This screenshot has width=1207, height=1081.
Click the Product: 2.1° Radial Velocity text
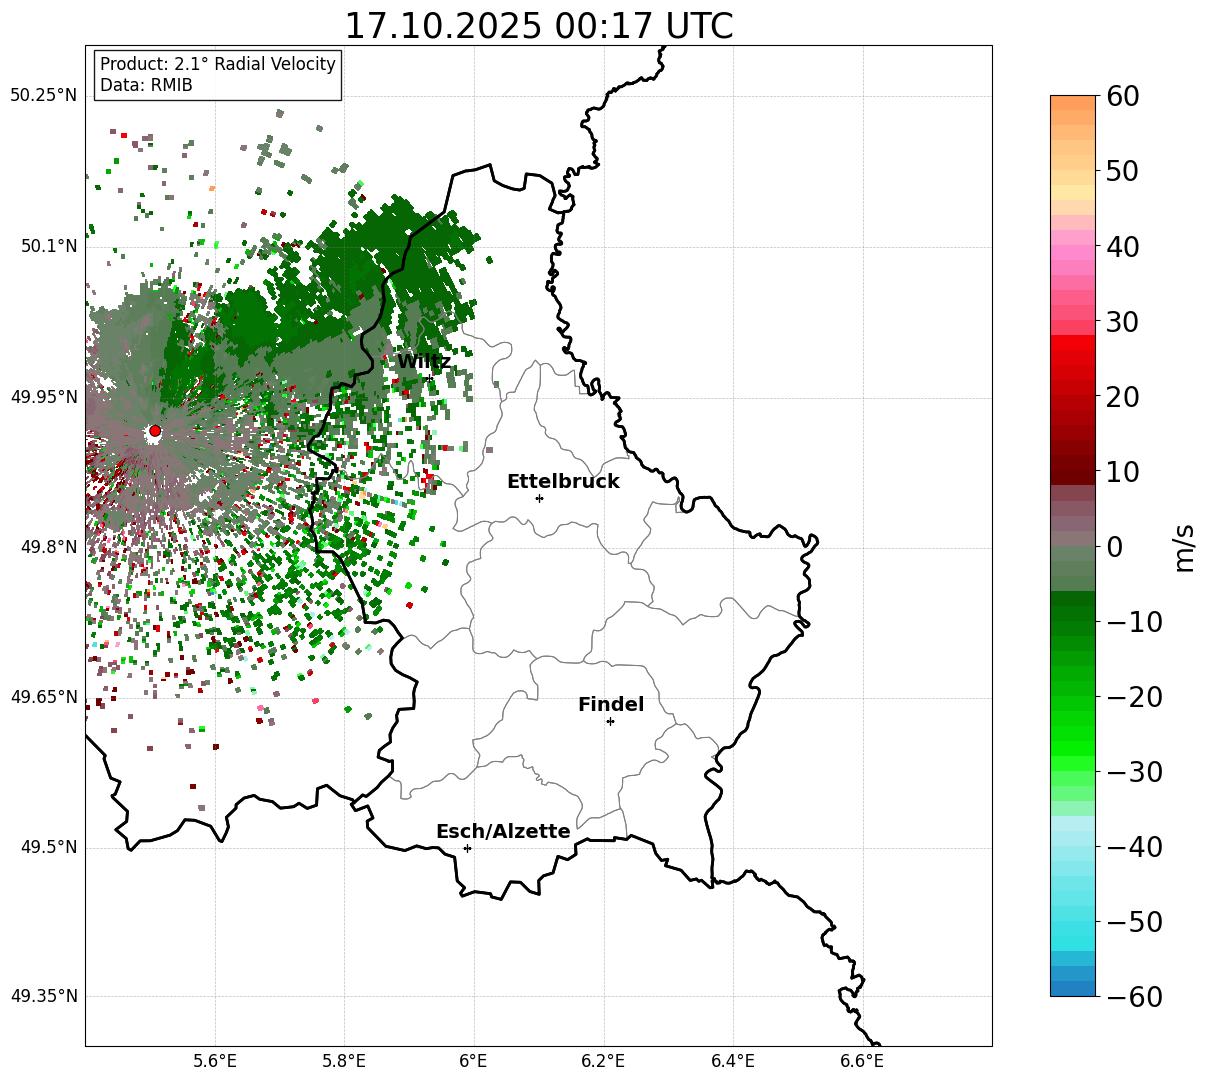click(218, 64)
